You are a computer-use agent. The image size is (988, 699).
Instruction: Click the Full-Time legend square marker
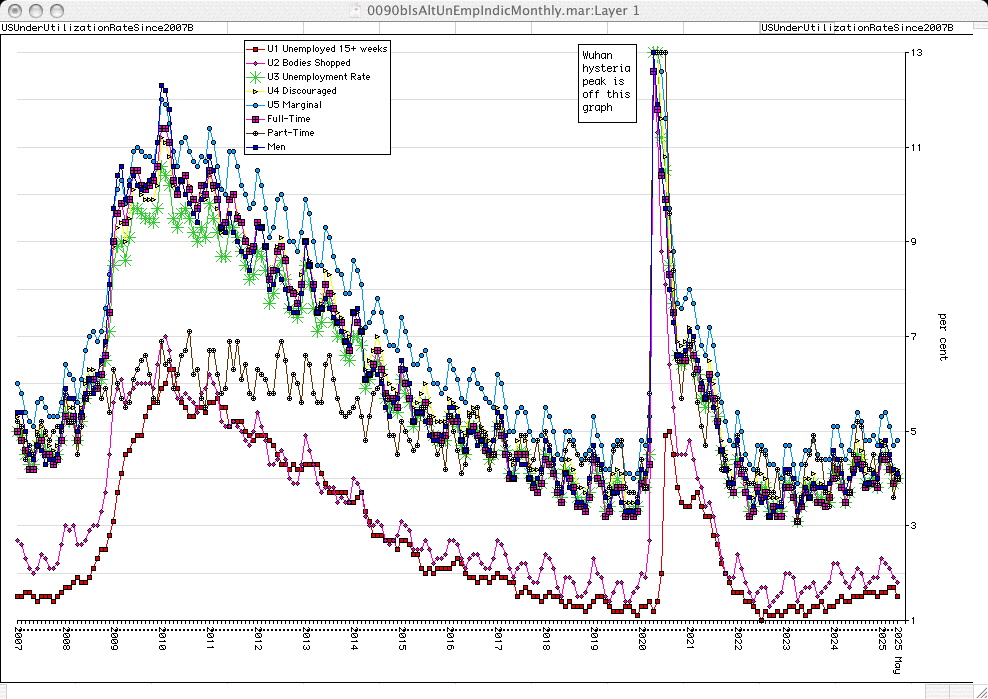[x=256, y=119]
